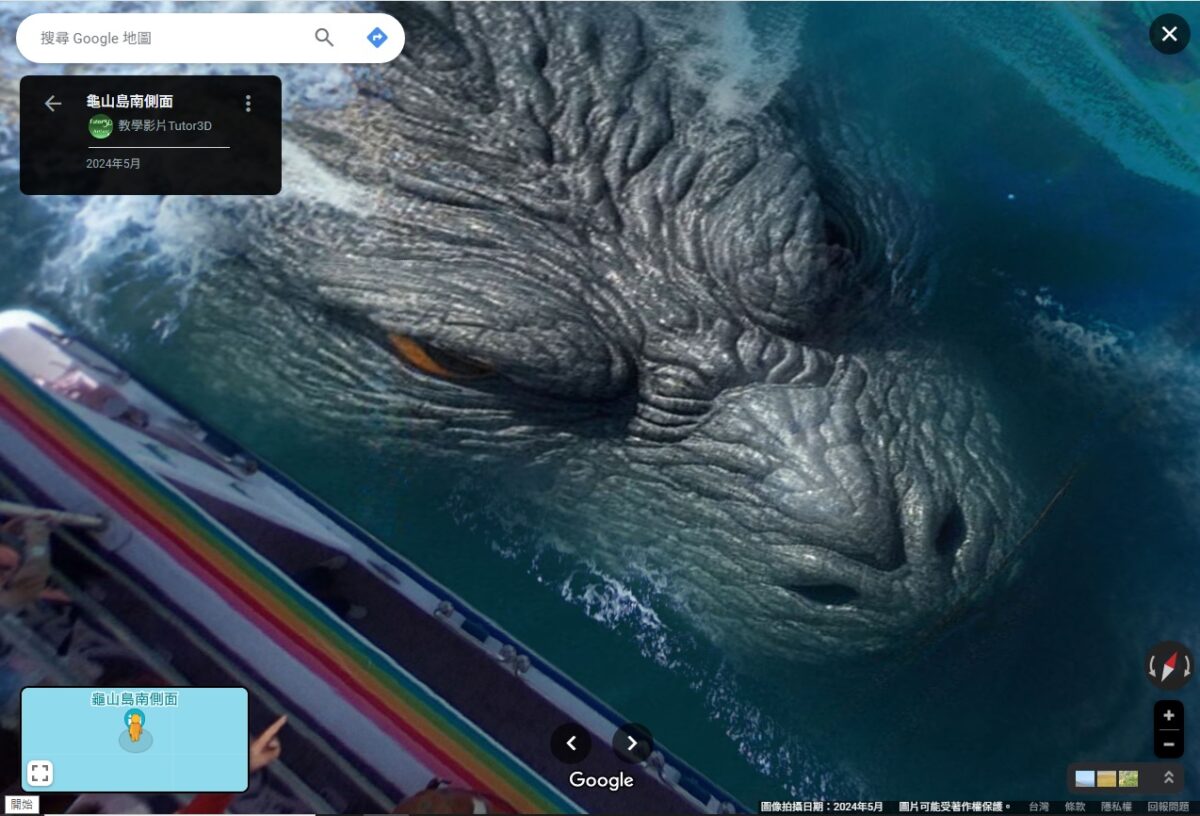1200x816 pixels.
Task: Rotate view counterclockwise on the compass
Action: (x=1152, y=666)
